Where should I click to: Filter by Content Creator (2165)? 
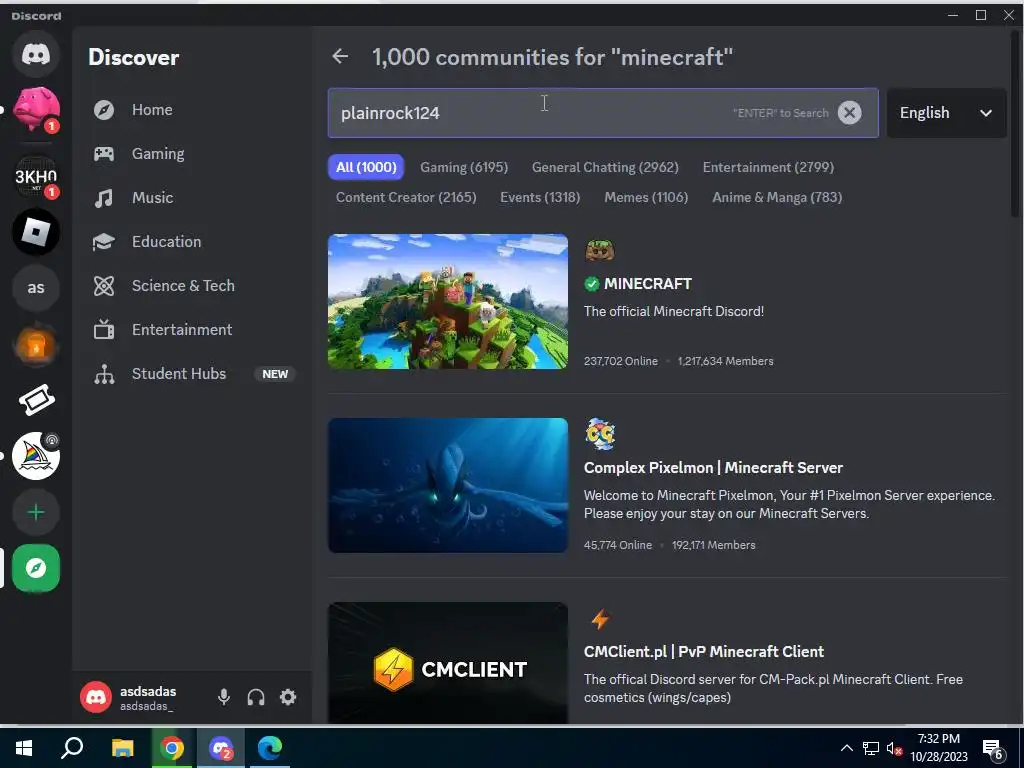click(406, 197)
